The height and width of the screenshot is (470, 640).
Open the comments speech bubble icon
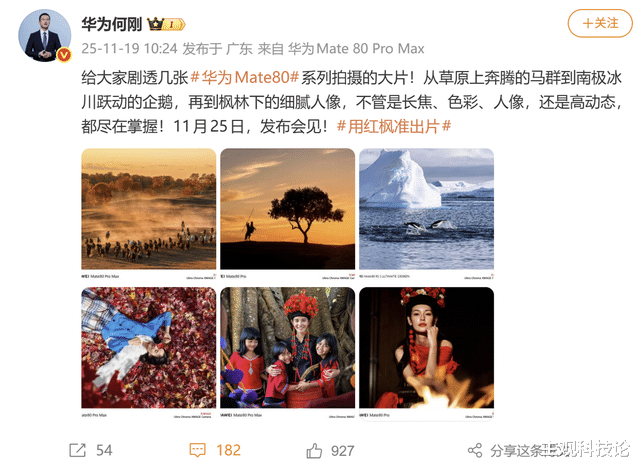tap(198, 450)
